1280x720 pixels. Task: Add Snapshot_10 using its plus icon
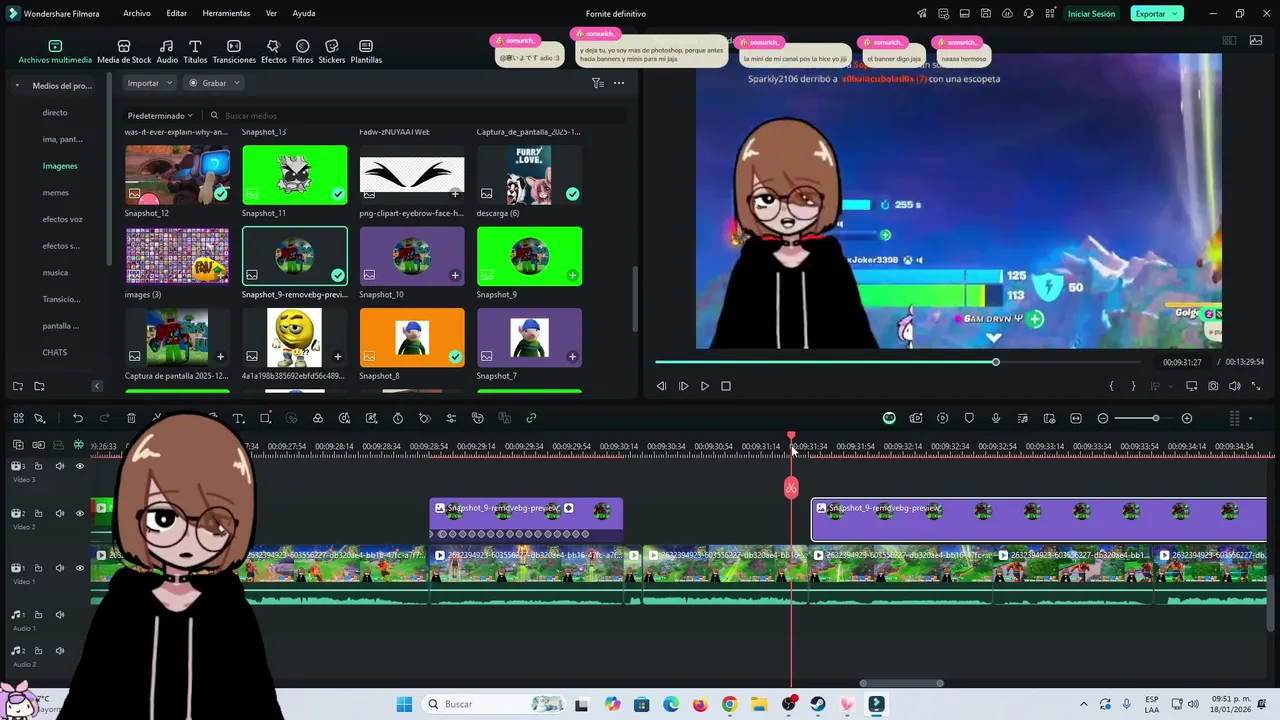(x=455, y=275)
